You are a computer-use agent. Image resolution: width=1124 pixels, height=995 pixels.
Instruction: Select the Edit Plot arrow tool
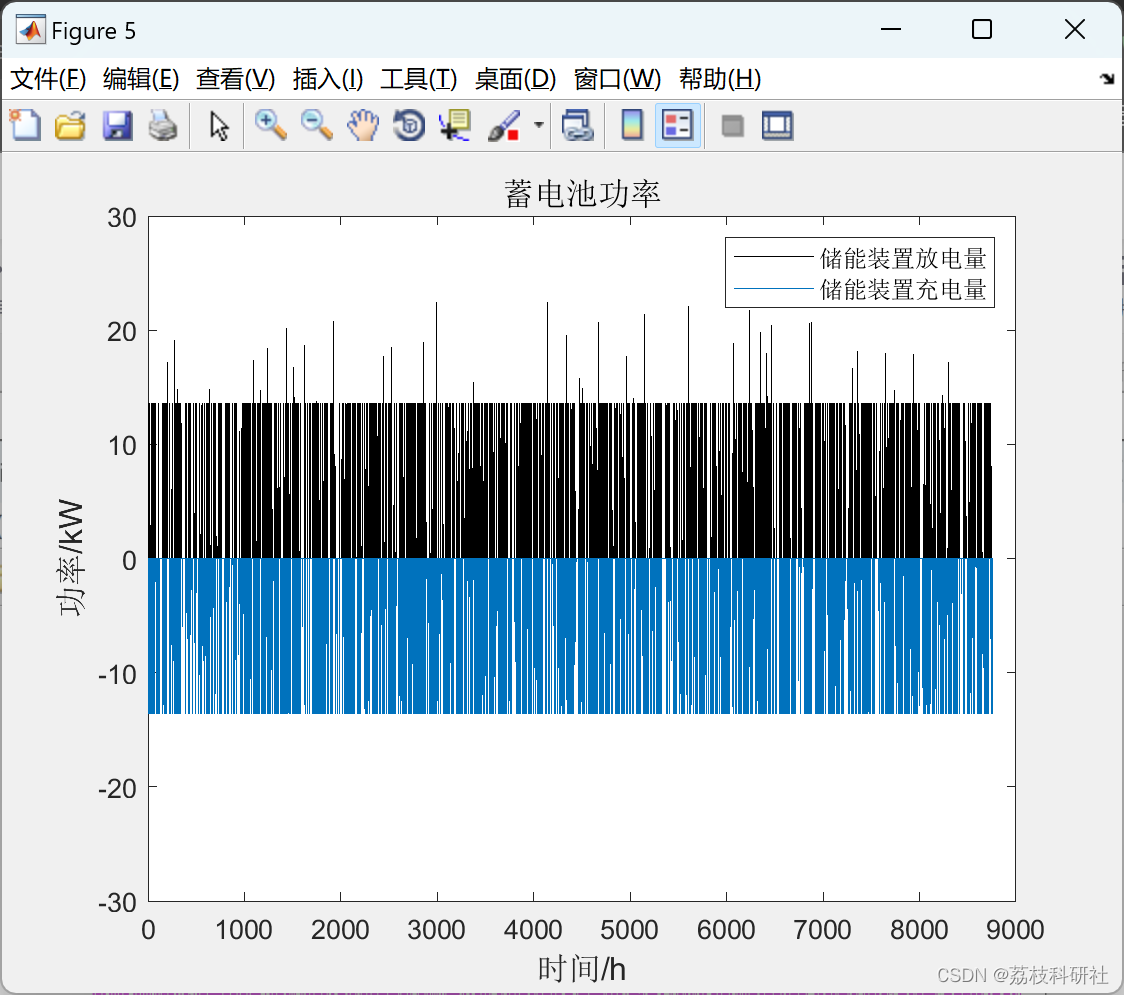[x=219, y=125]
